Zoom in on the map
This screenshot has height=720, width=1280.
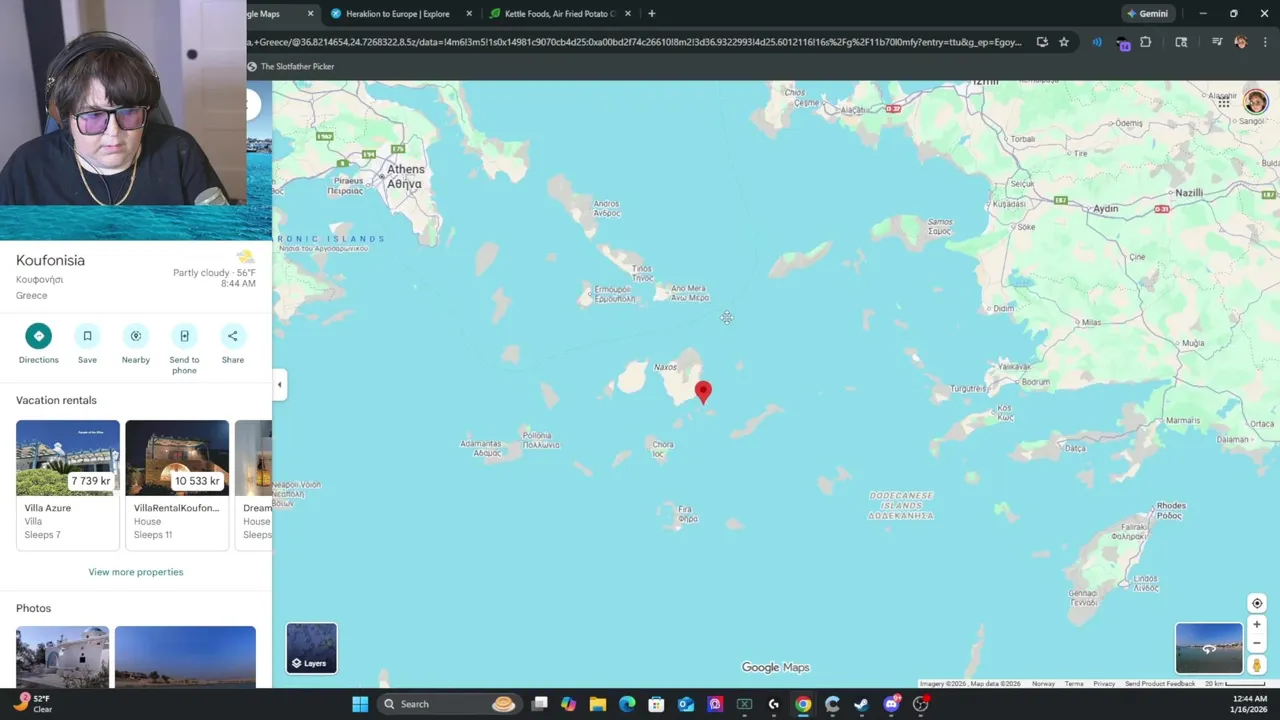pos(1257,625)
